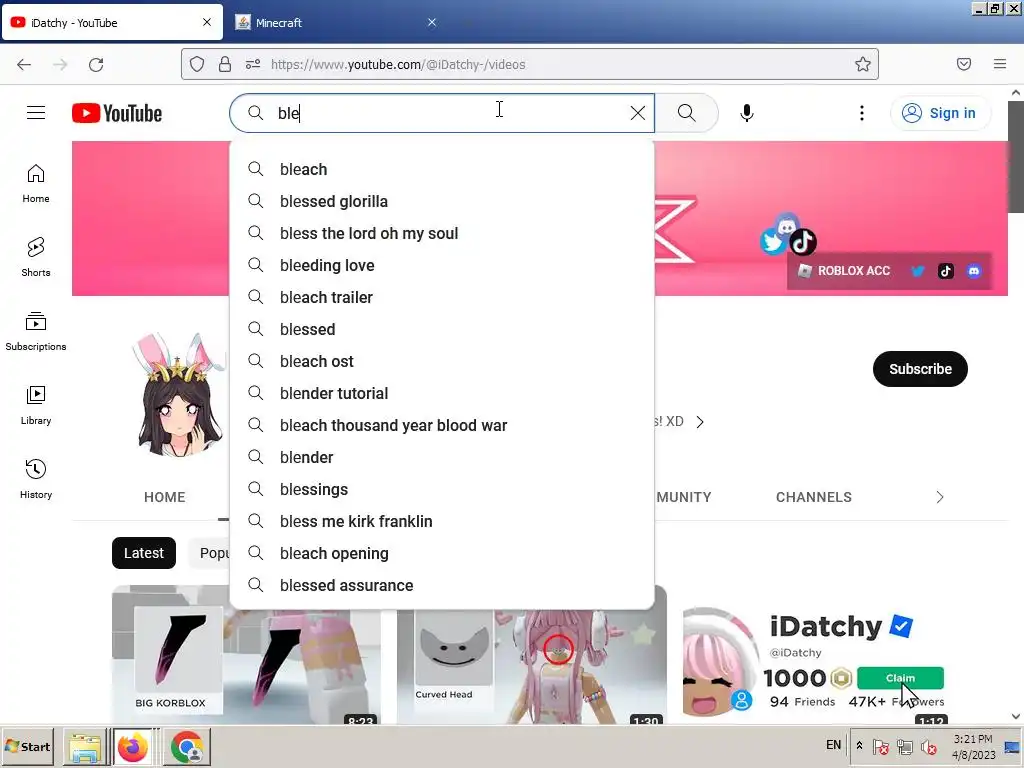The width and height of the screenshot is (1024, 768).
Task: Pick the "bleach opening" suggestion
Action: [x=442, y=553]
